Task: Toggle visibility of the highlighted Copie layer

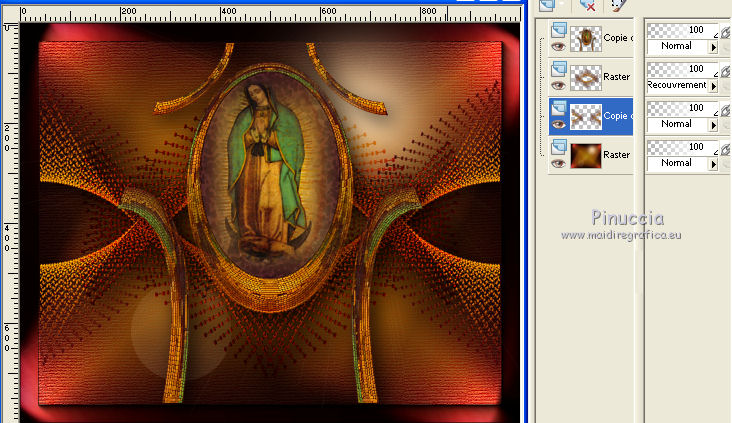Action: 558,125
